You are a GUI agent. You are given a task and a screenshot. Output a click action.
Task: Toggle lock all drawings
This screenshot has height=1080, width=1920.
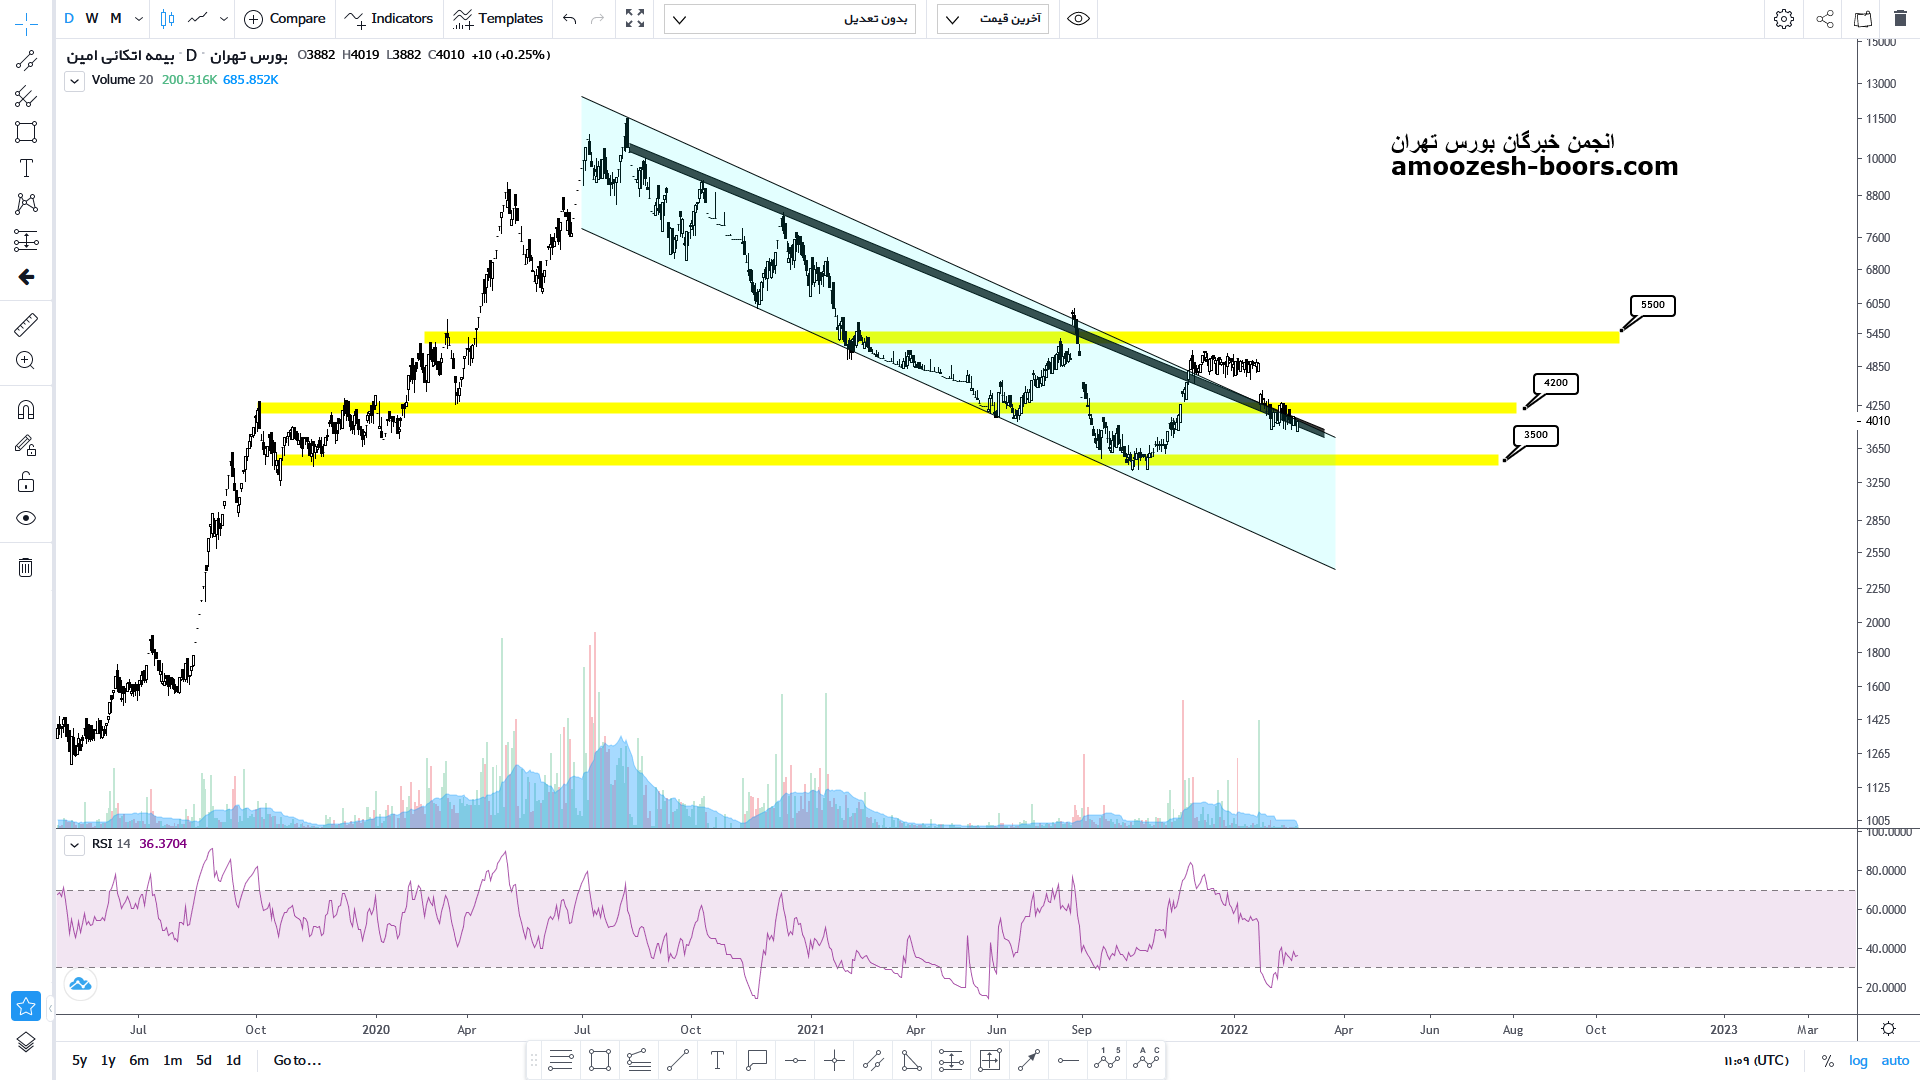[x=26, y=483]
